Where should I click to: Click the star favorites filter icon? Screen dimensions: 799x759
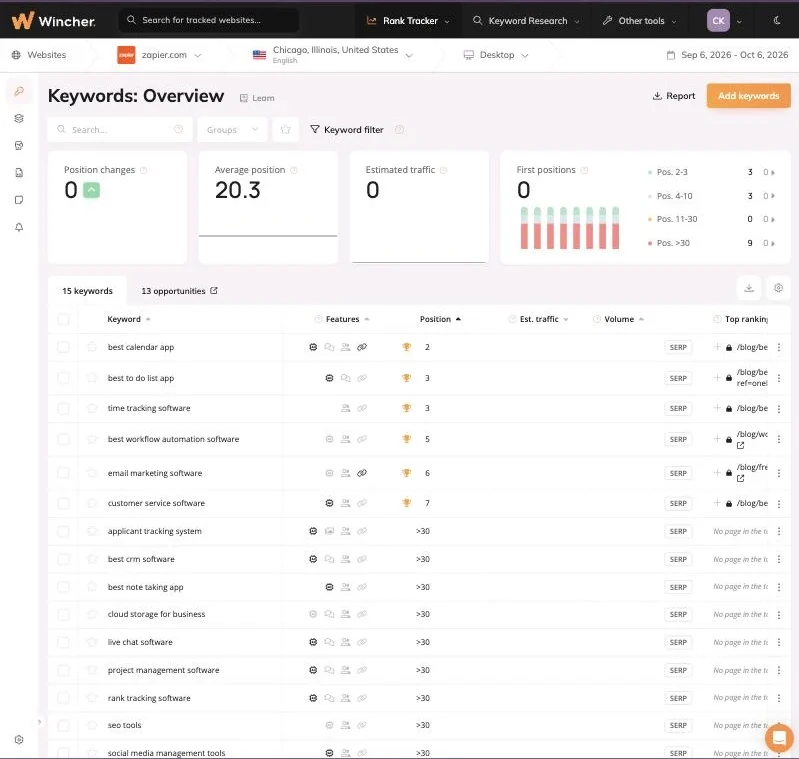[x=285, y=129]
